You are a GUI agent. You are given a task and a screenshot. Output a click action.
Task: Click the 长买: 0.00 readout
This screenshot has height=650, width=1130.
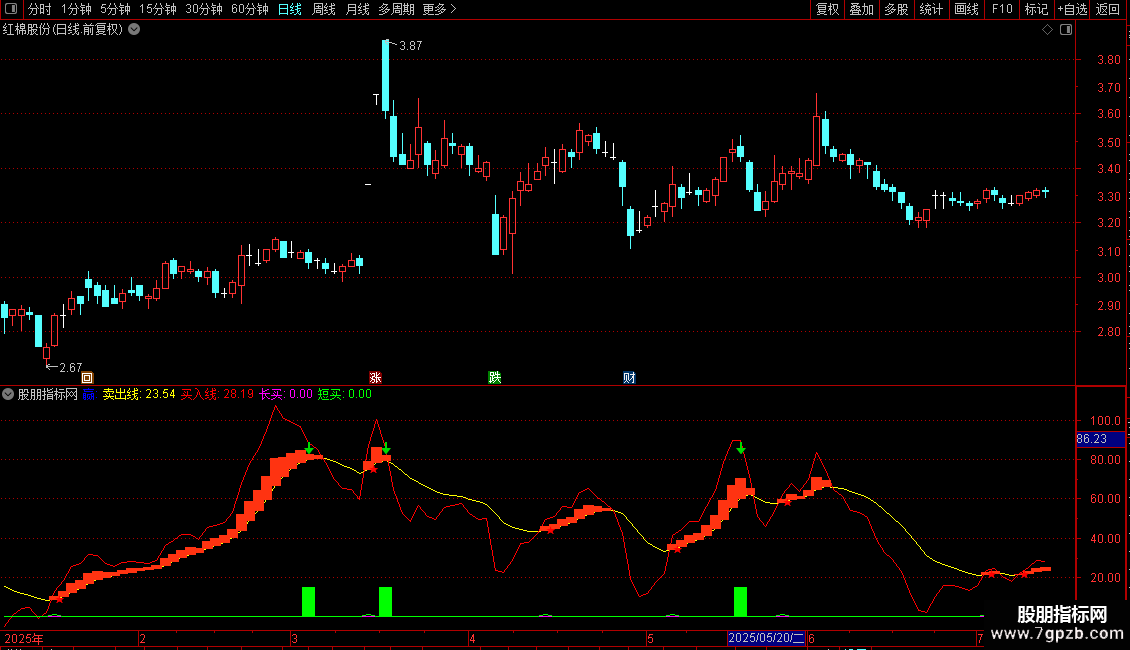[x=286, y=394]
